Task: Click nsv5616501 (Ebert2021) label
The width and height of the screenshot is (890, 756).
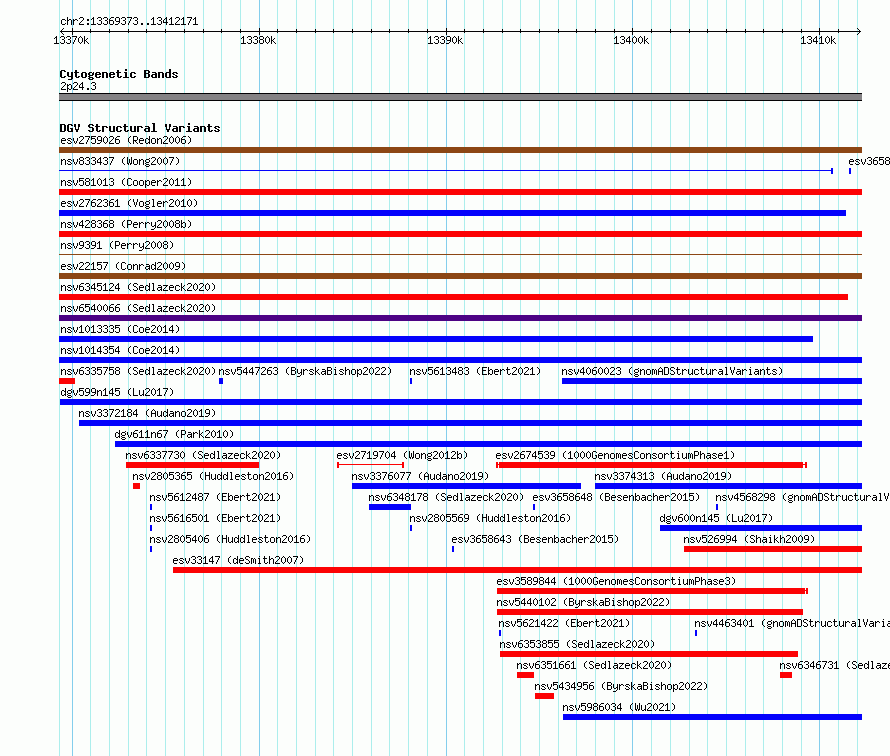Action: click(215, 518)
